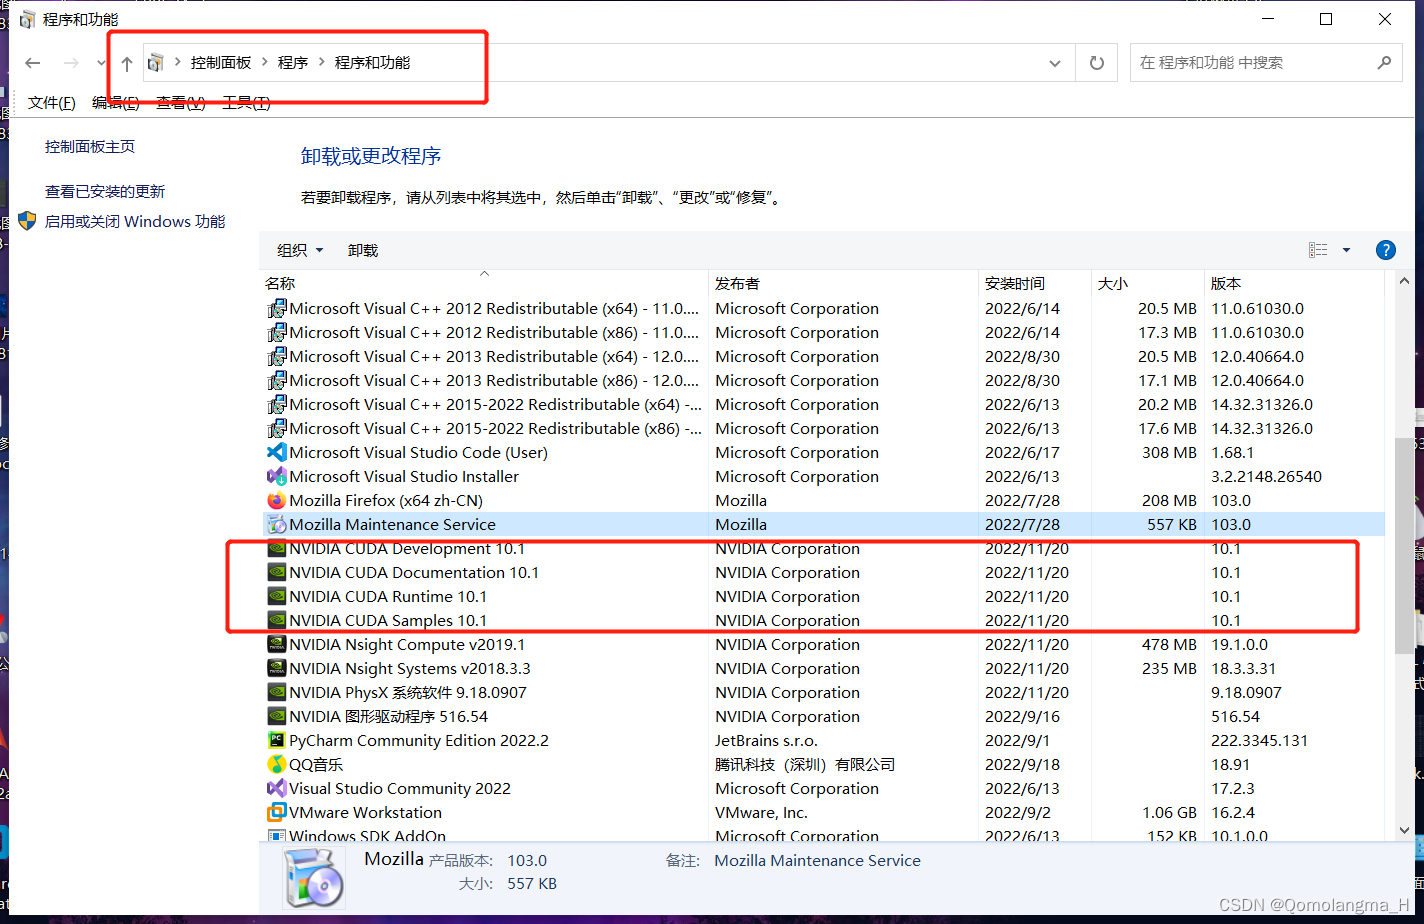The width and height of the screenshot is (1424, 924).
Task: Click the blue Help question mark icon
Action: [1385, 250]
